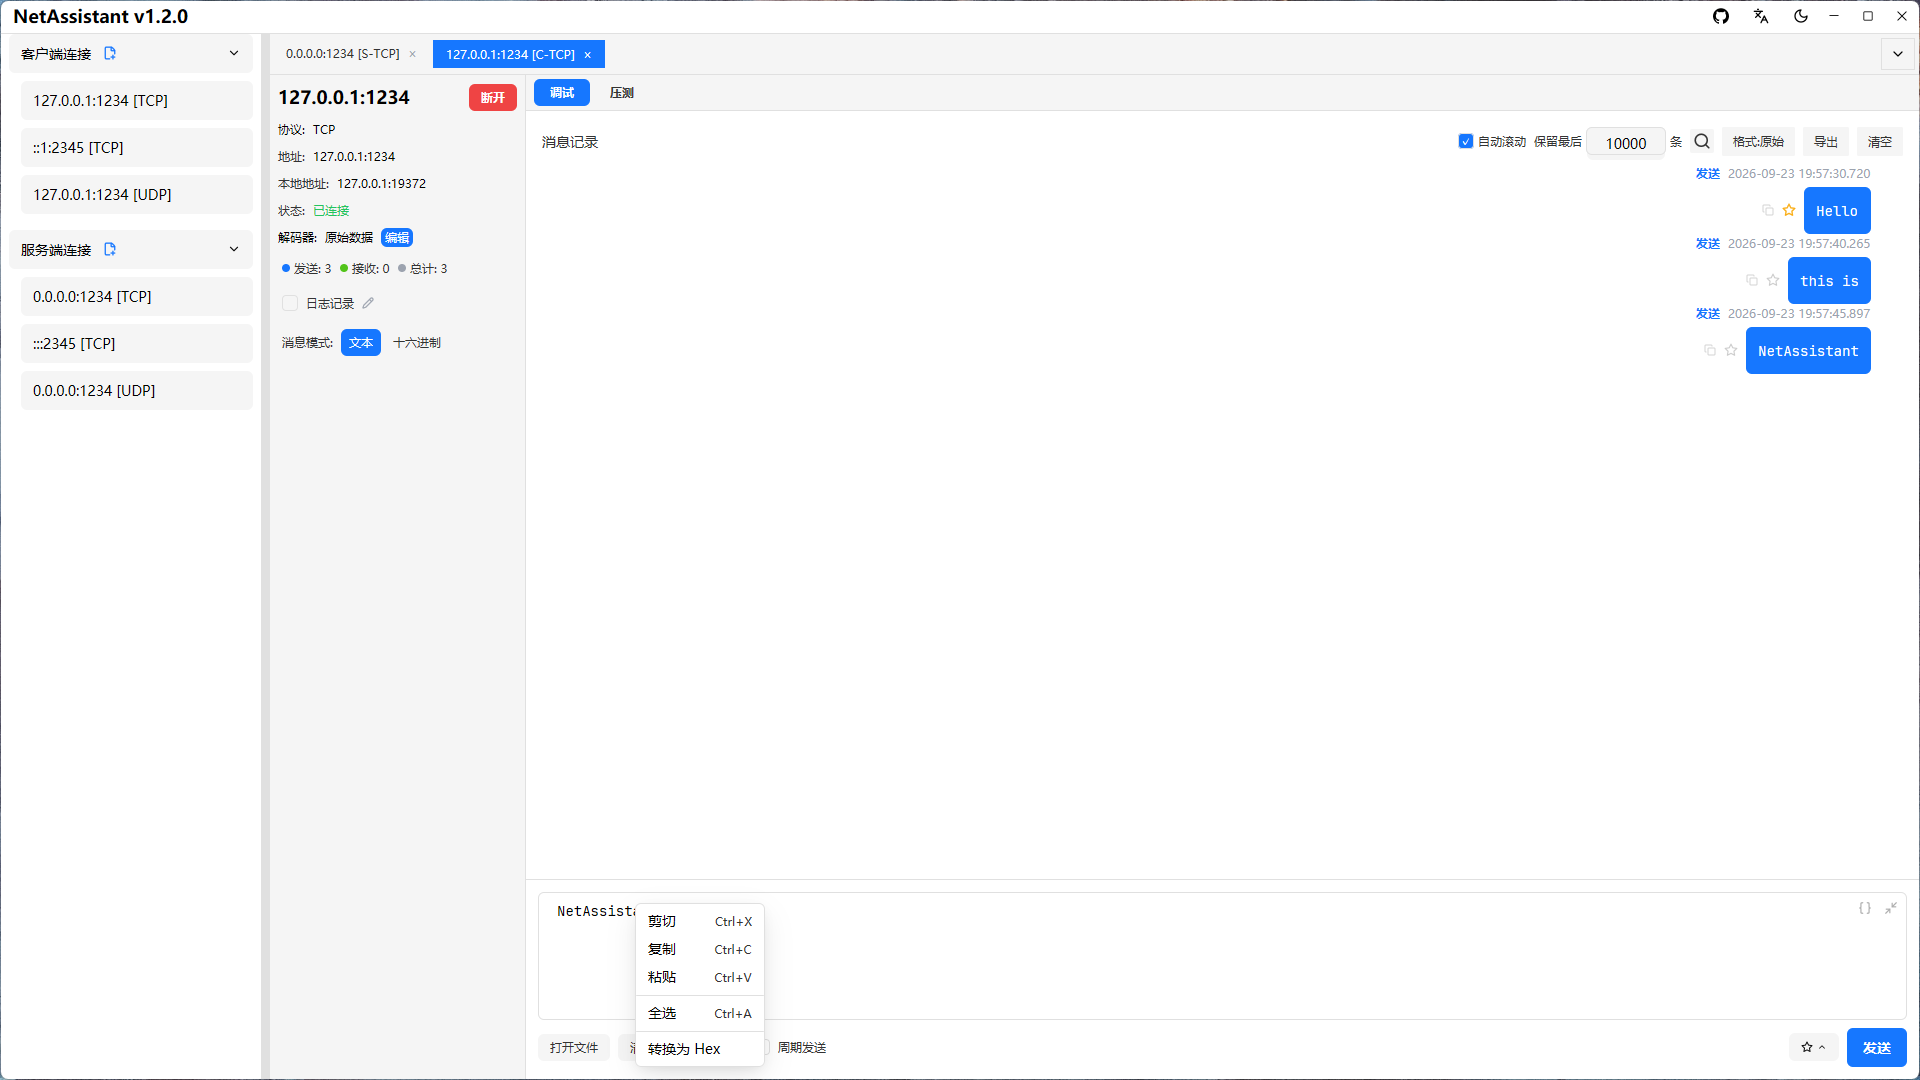Add new server connection icon beside 服务端连接
The width and height of the screenshot is (1920, 1080).
point(110,249)
